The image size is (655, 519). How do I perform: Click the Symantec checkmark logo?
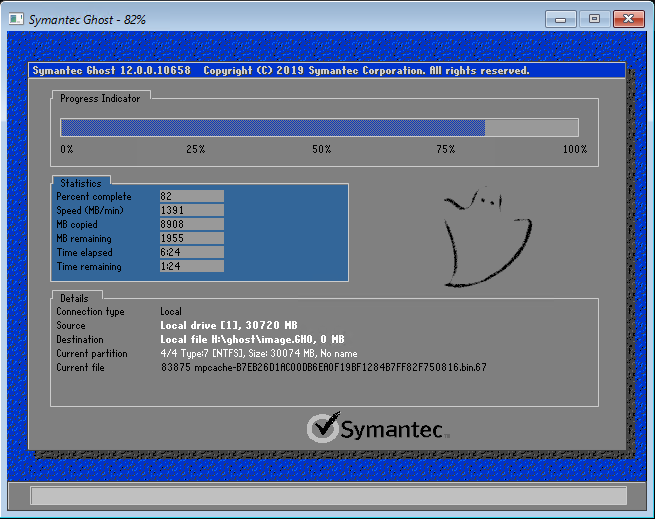(323, 427)
